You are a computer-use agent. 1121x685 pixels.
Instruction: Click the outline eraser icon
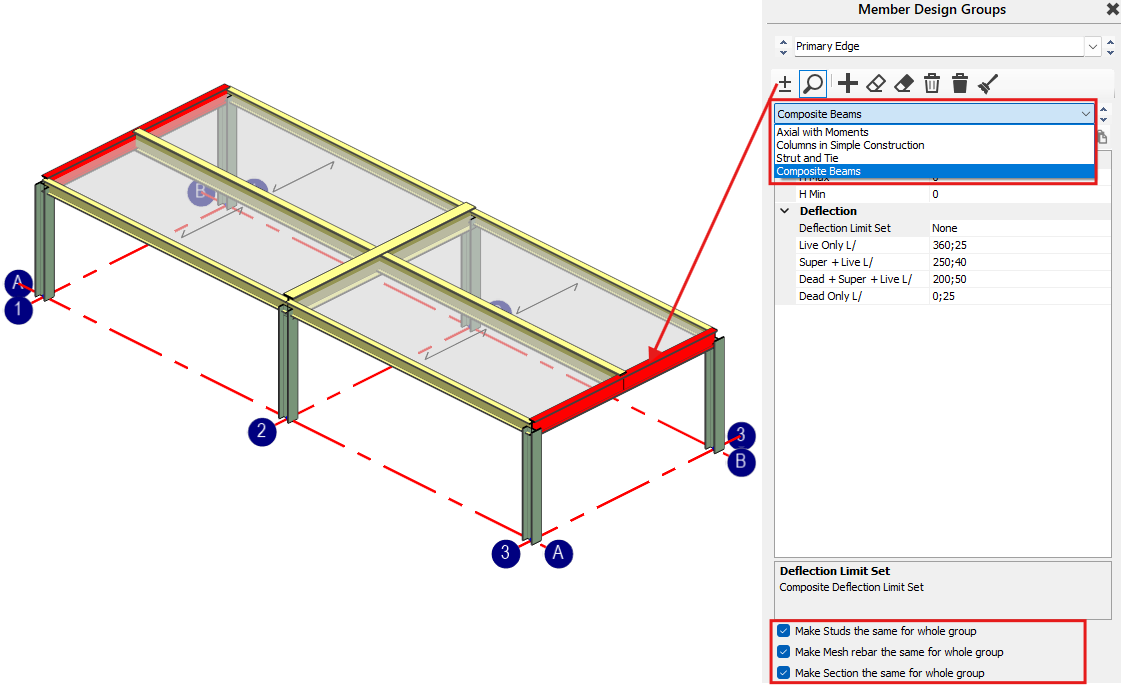click(x=876, y=84)
